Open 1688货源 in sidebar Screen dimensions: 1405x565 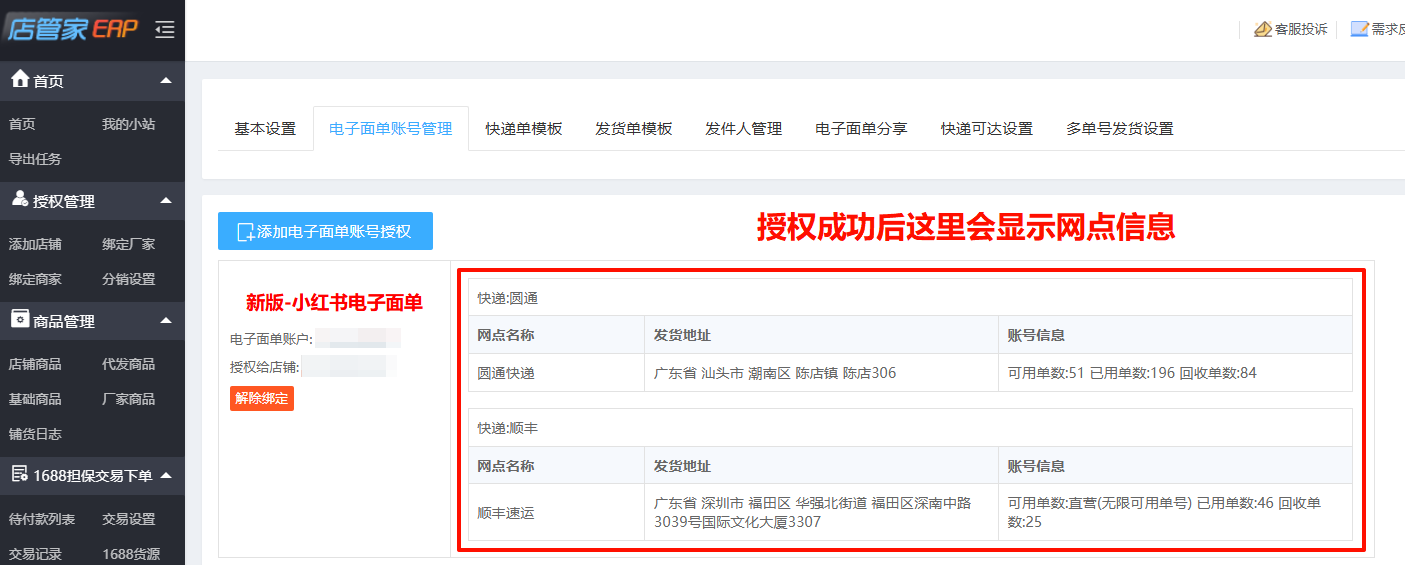point(131,554)
